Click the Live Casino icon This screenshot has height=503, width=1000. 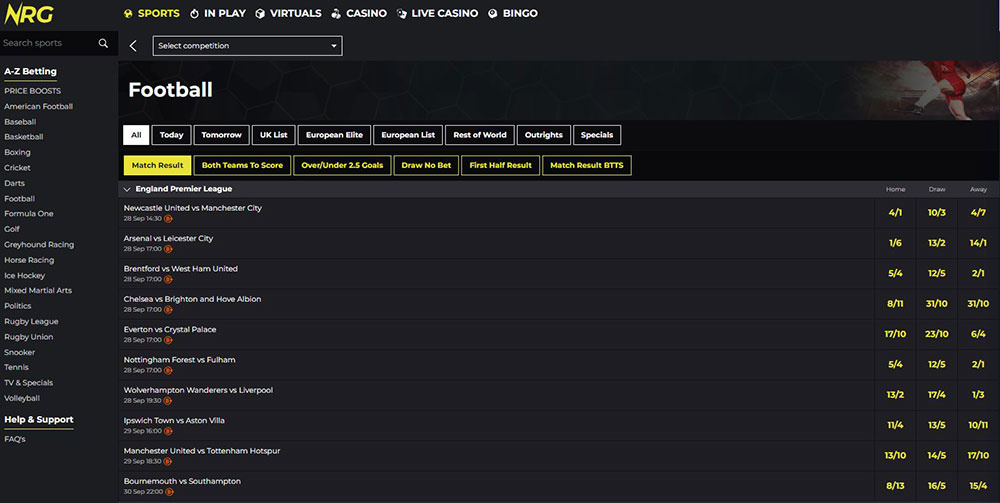click(x=402, y=13)
